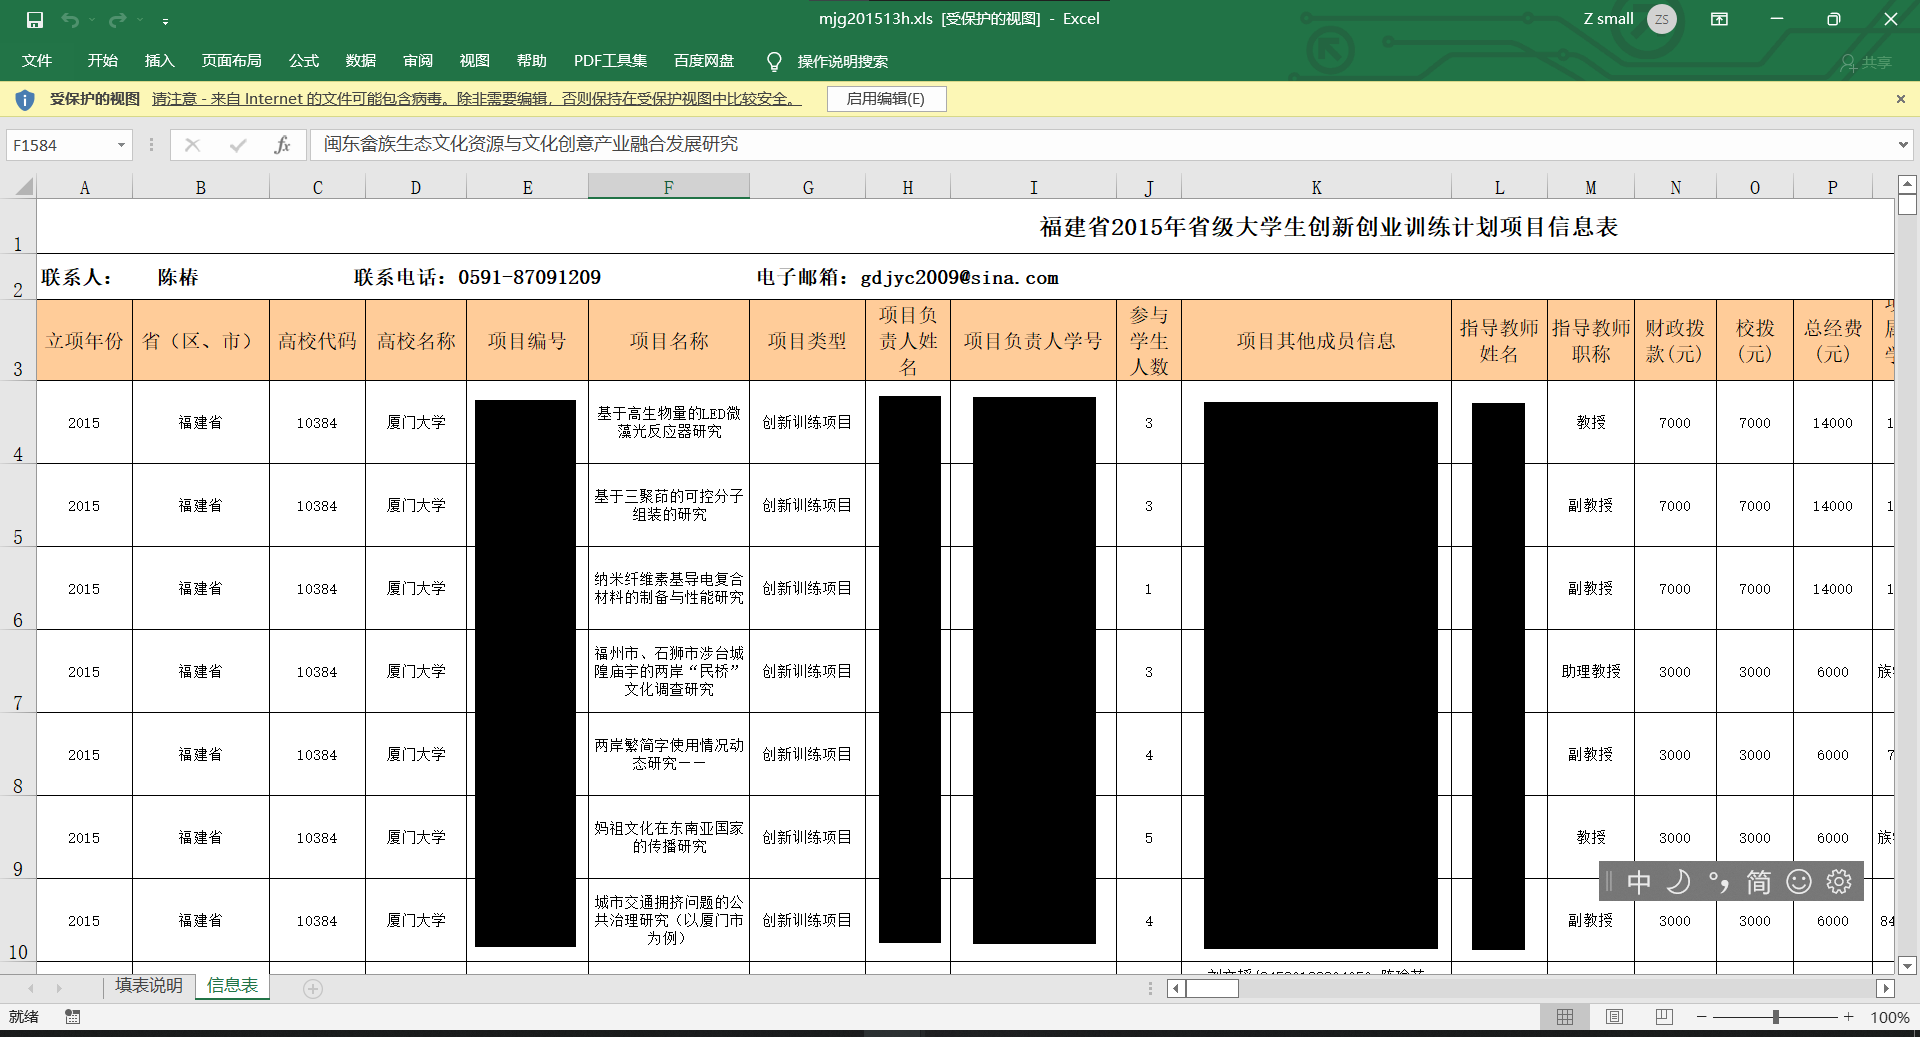Select the 信息表 sheet tab
The width and height of the screenshot is (1920, 1037).
point(232,986)
